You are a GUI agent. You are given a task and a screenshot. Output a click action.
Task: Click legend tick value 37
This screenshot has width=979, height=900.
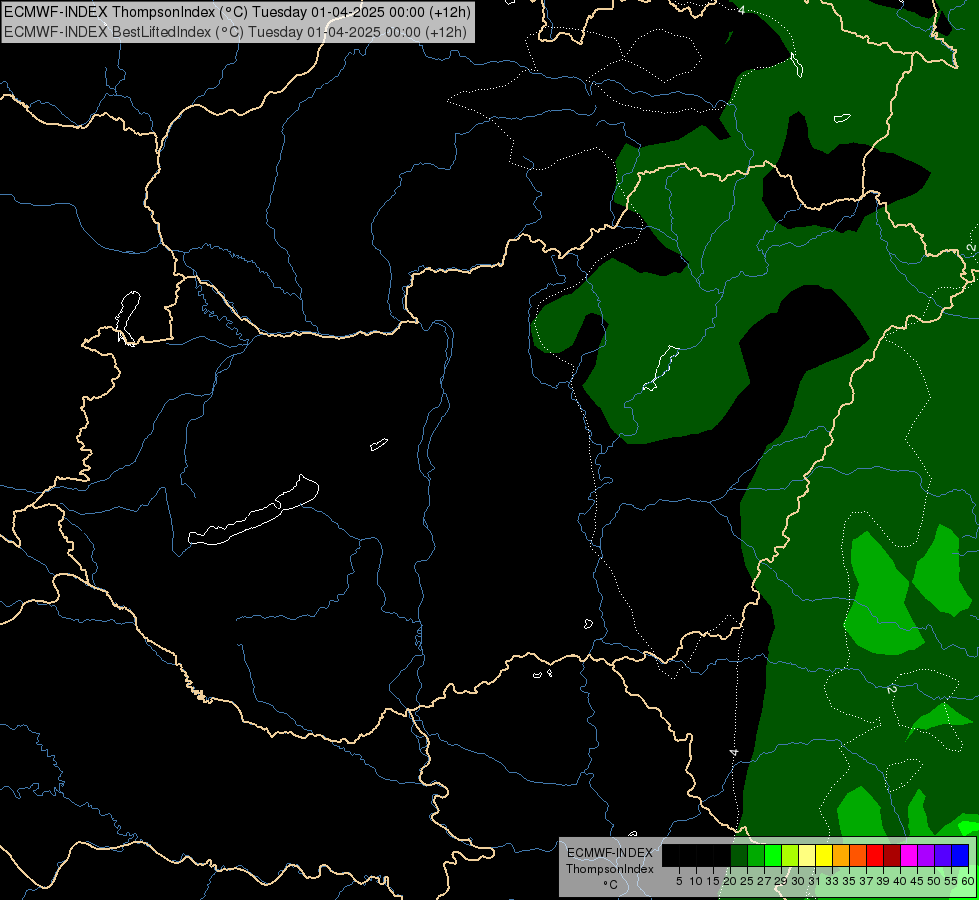click(866, 881)
